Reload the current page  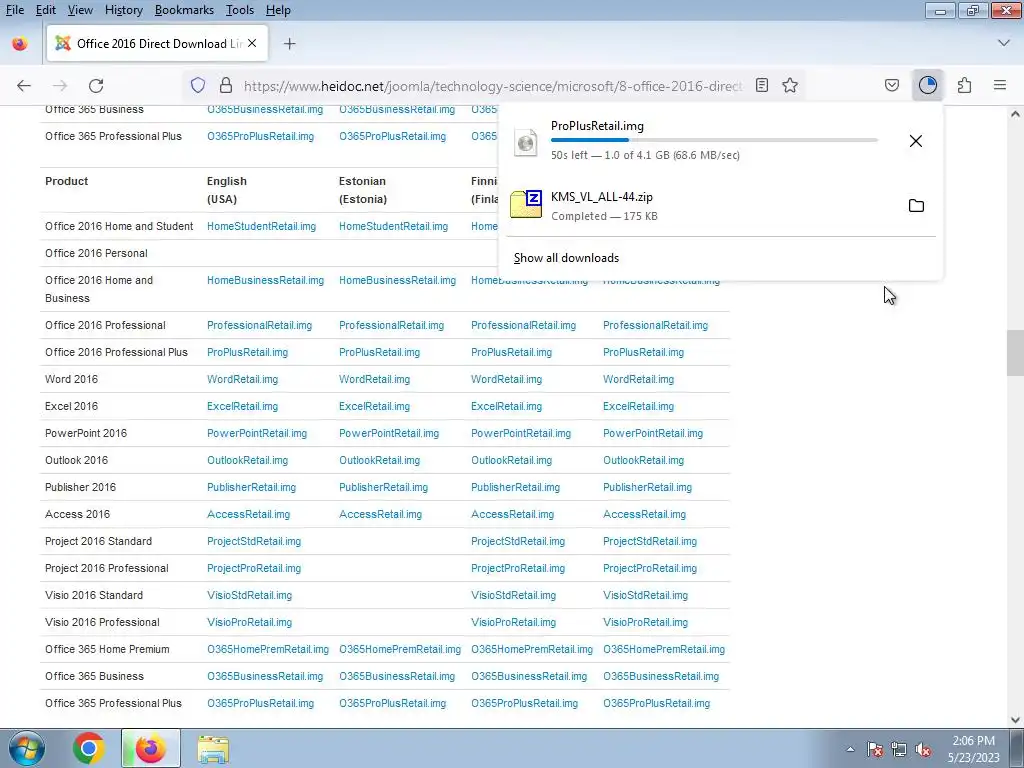(96, 86)
